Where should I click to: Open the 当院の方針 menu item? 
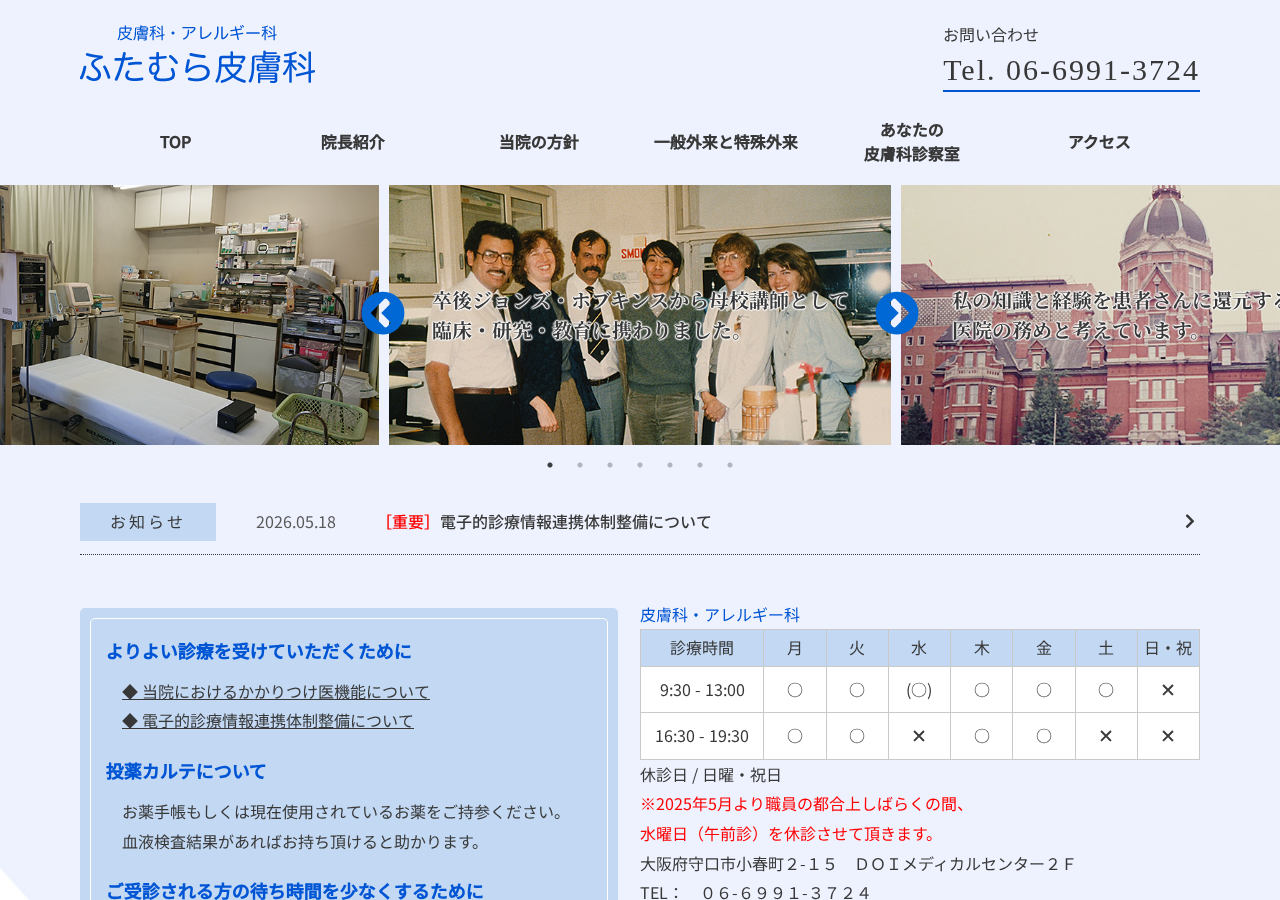pos(539,142)
